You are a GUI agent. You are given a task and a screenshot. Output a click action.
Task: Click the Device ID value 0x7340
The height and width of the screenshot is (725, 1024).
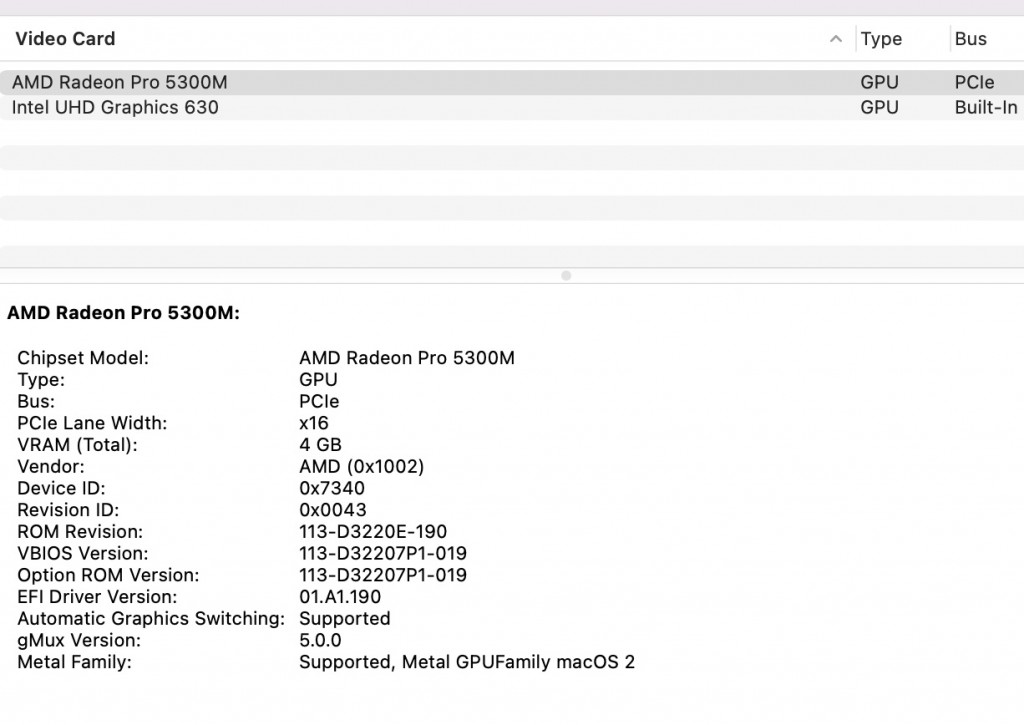332,489
